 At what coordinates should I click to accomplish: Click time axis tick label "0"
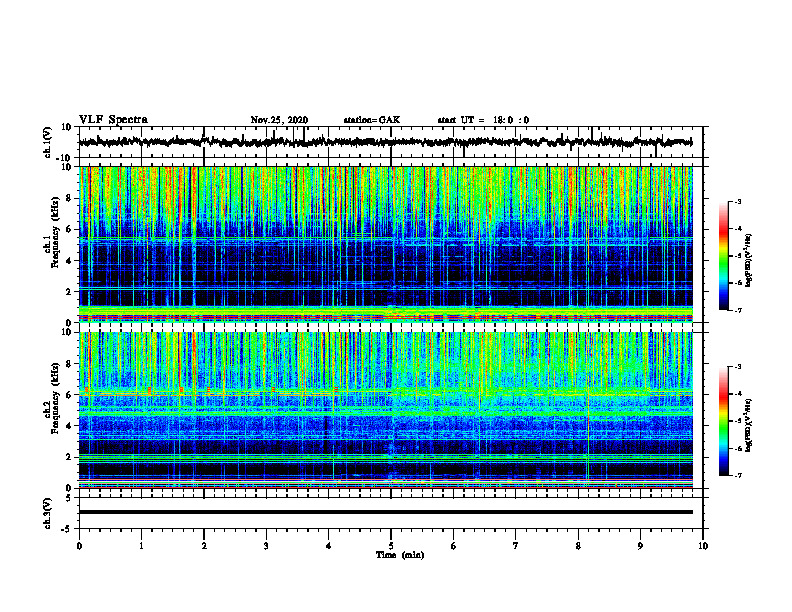point(79,546)
